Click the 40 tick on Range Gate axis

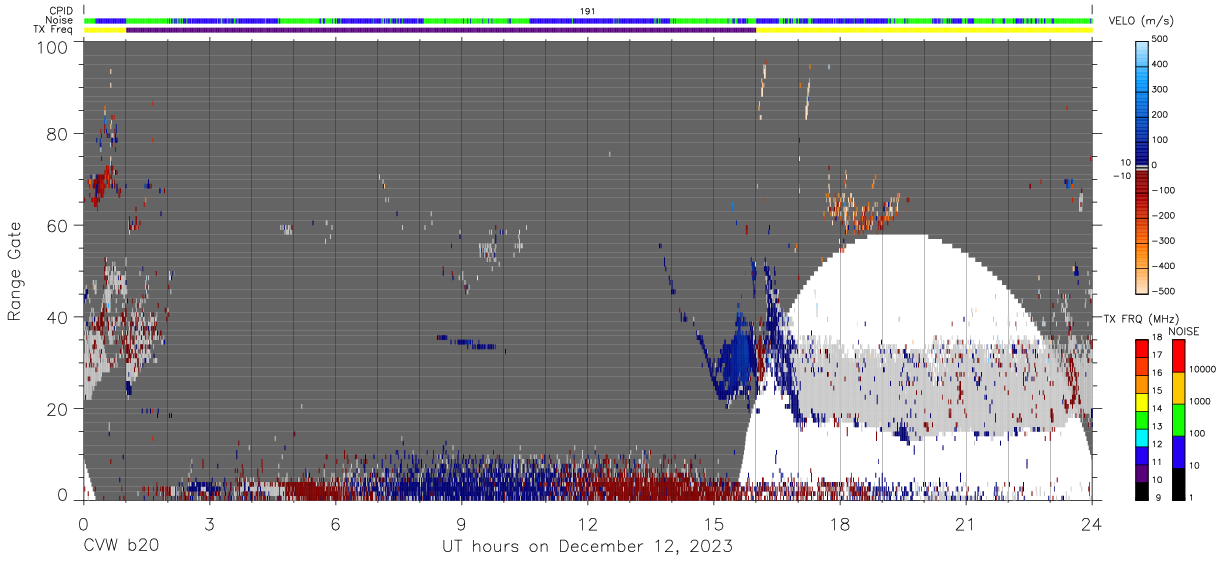59,318
